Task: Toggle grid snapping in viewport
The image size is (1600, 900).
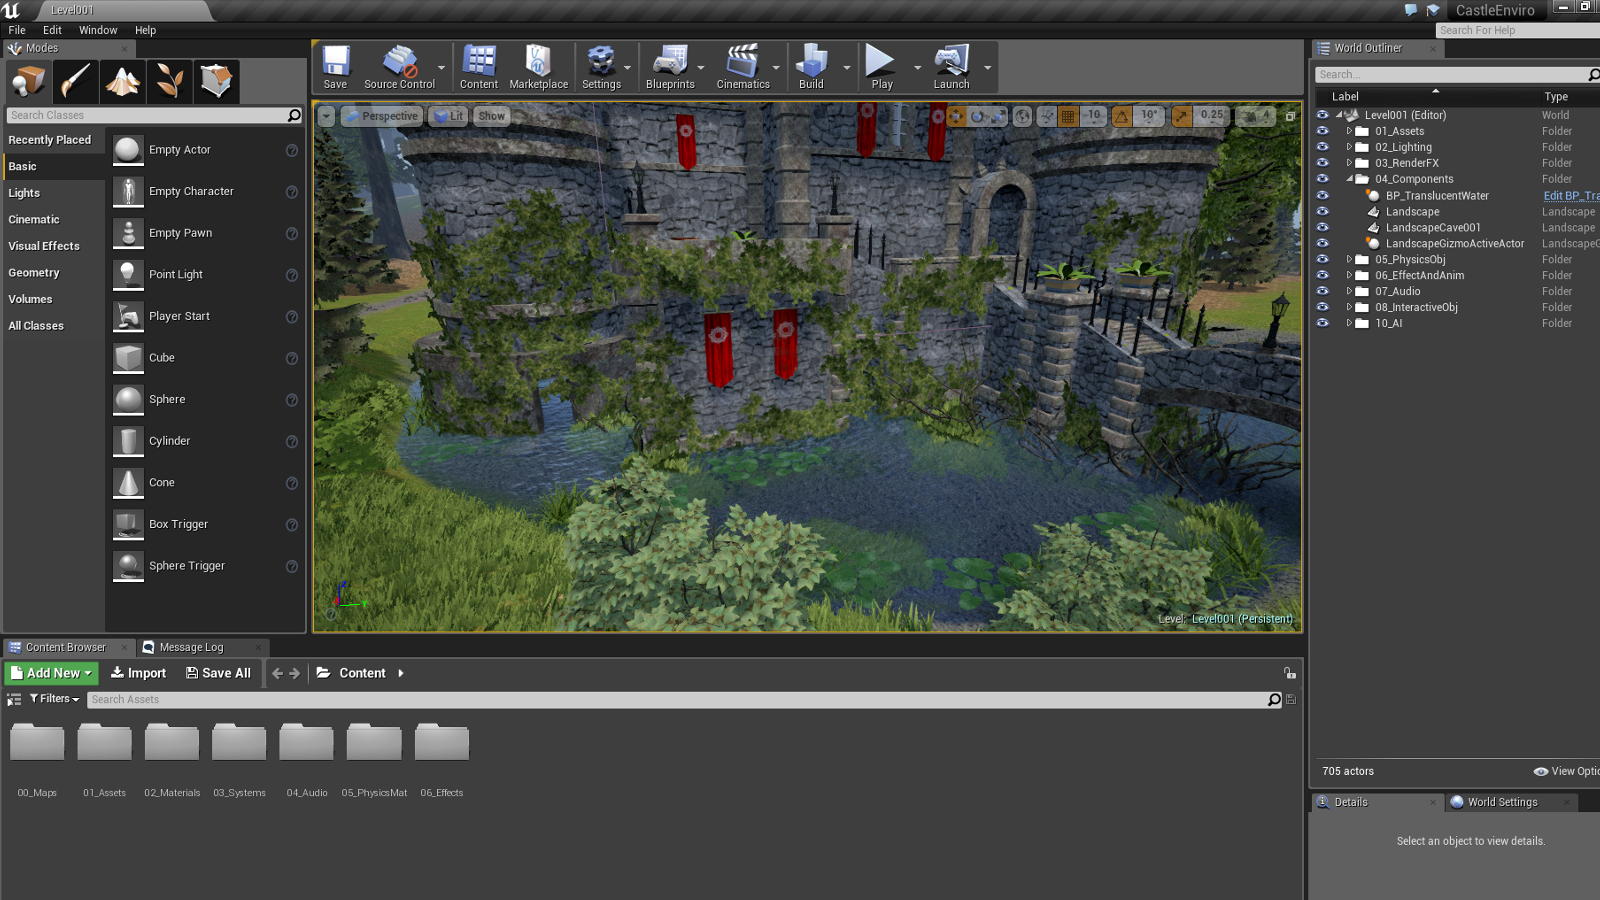Action: click(x=1068, y=116)
